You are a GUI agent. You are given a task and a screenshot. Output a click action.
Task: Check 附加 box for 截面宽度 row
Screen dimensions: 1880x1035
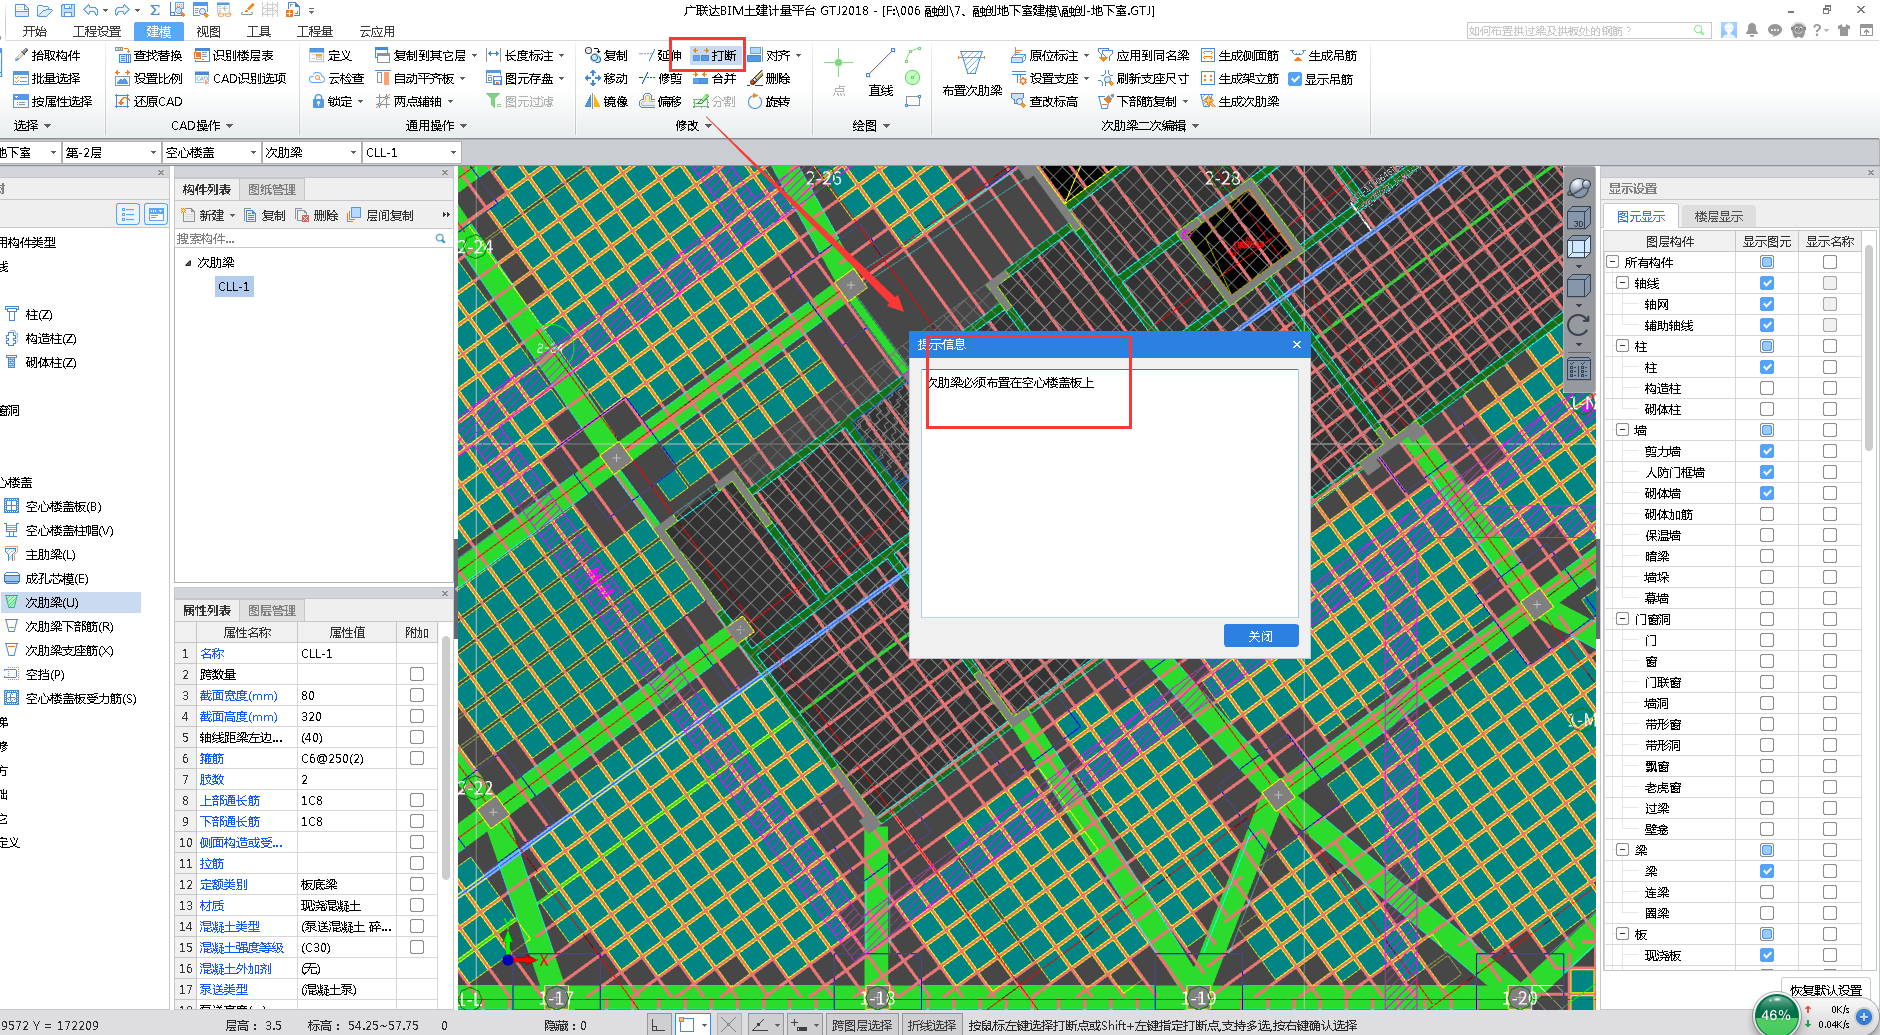pyautogui.click(x=417, y=695)
